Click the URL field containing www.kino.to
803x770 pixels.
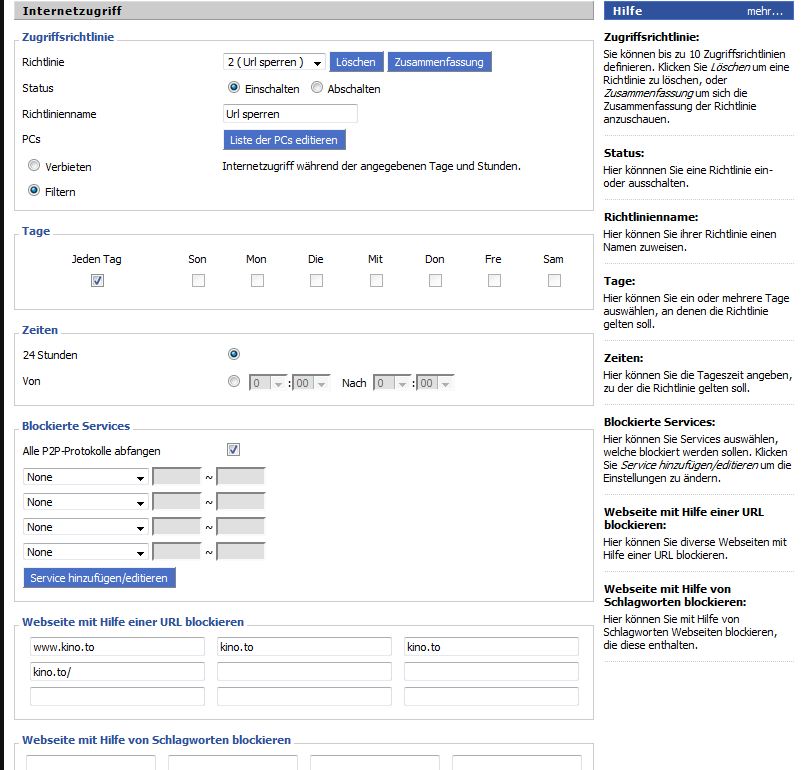click(117, 647)
